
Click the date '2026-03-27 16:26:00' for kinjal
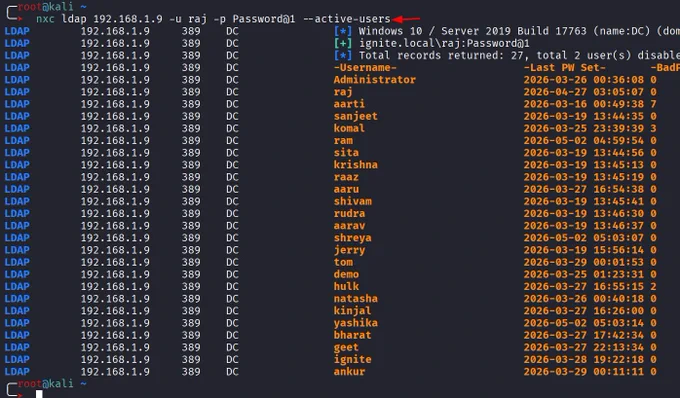(x=583, y=310)
